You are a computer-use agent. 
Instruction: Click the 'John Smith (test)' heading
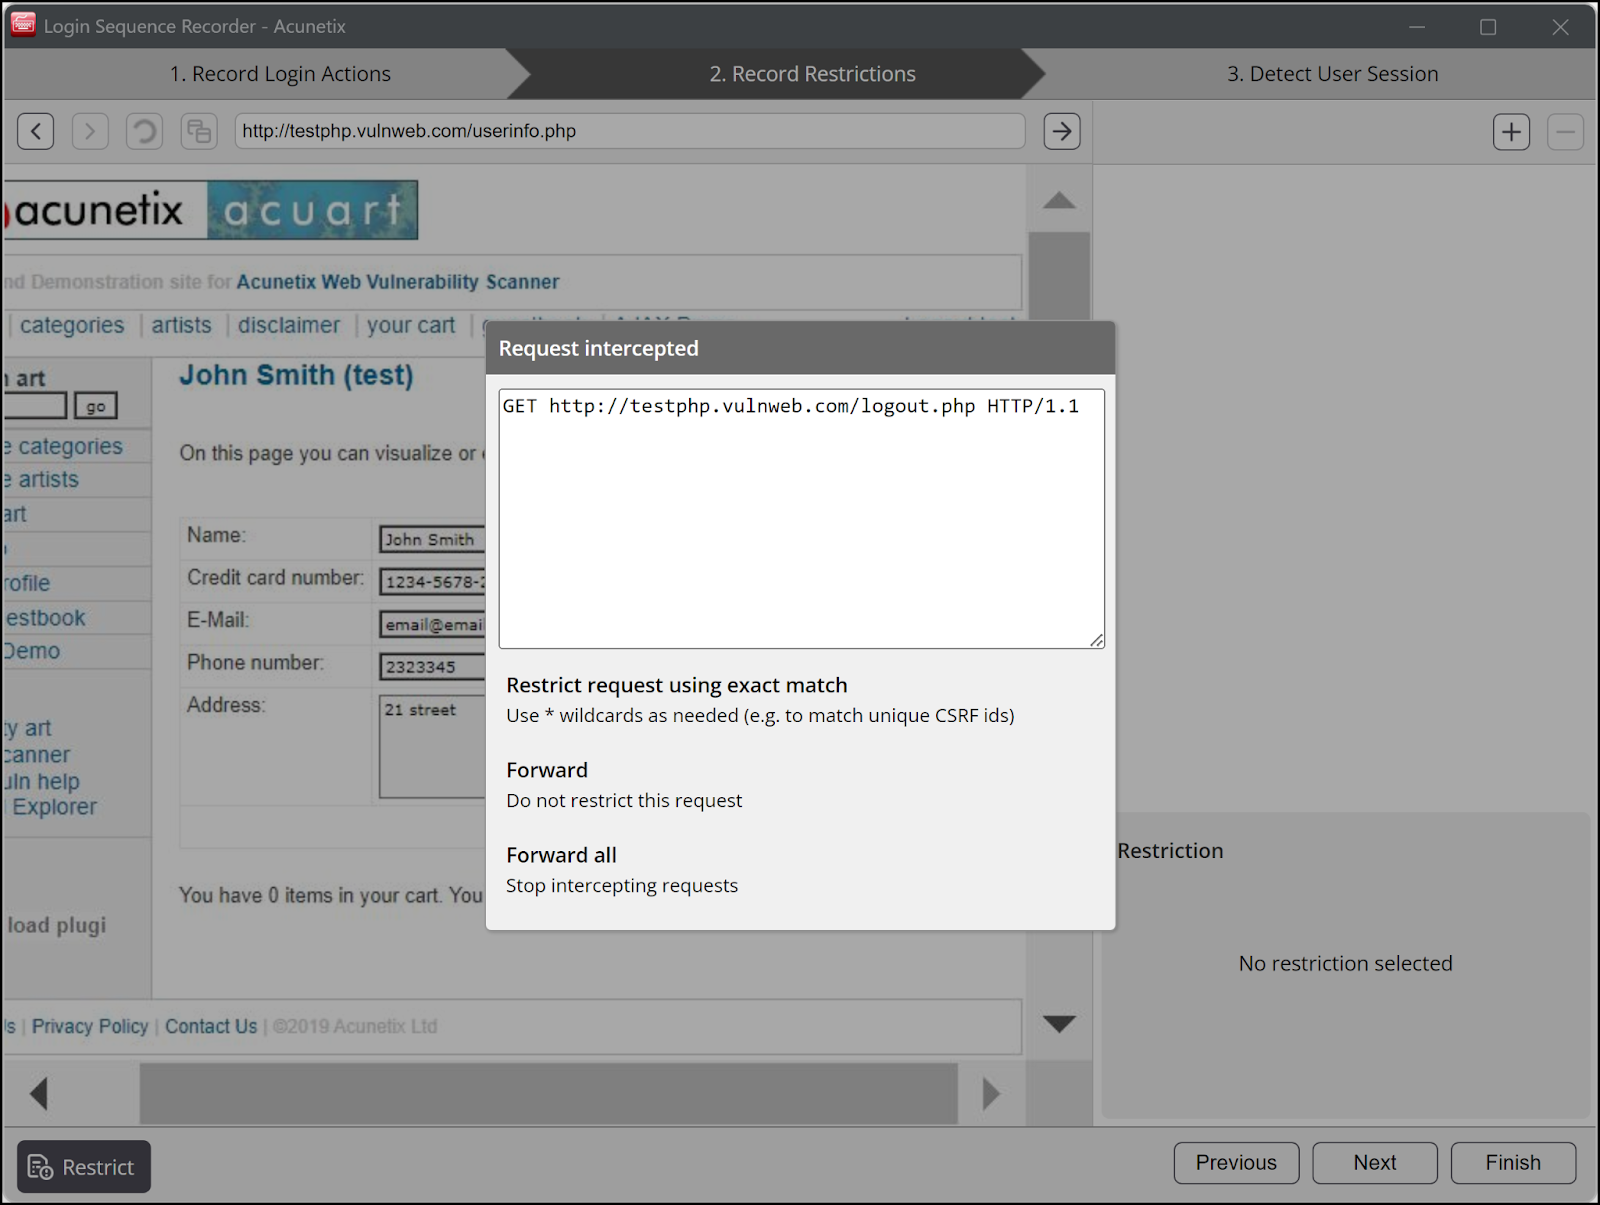(x=296, y=375)
